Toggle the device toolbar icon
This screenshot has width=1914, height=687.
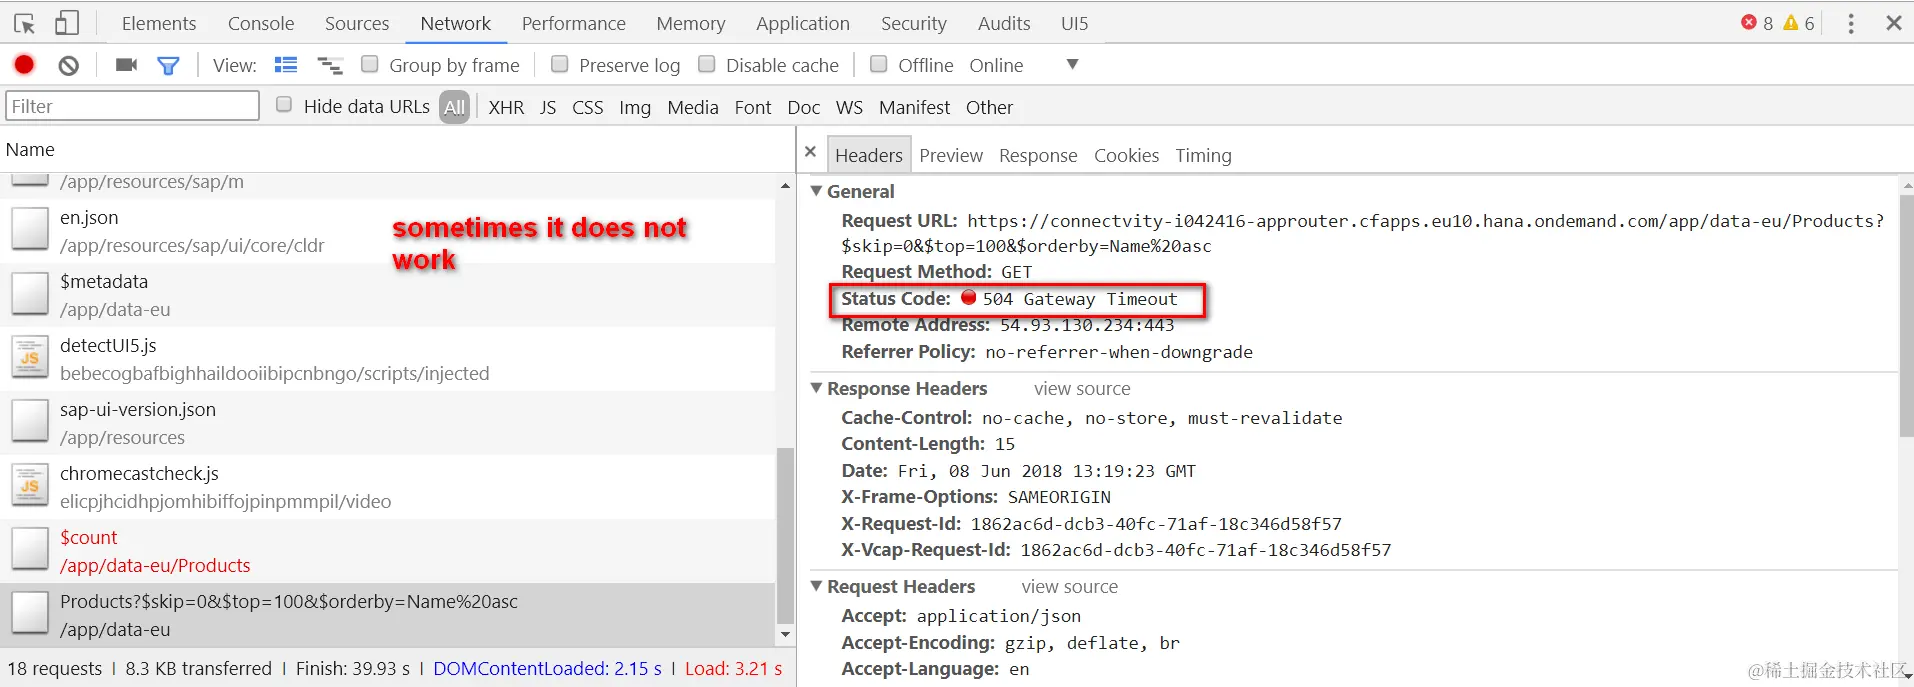coord(67,23)
